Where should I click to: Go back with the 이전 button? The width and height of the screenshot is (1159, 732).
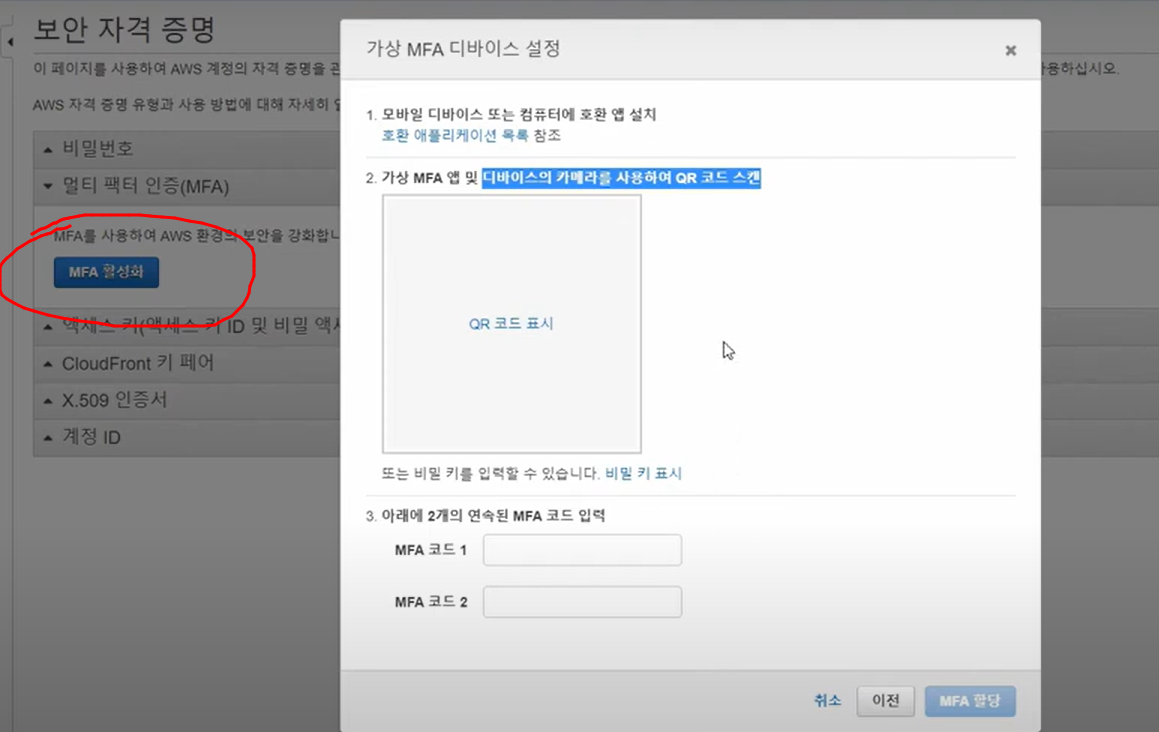(x=886, y=700)
